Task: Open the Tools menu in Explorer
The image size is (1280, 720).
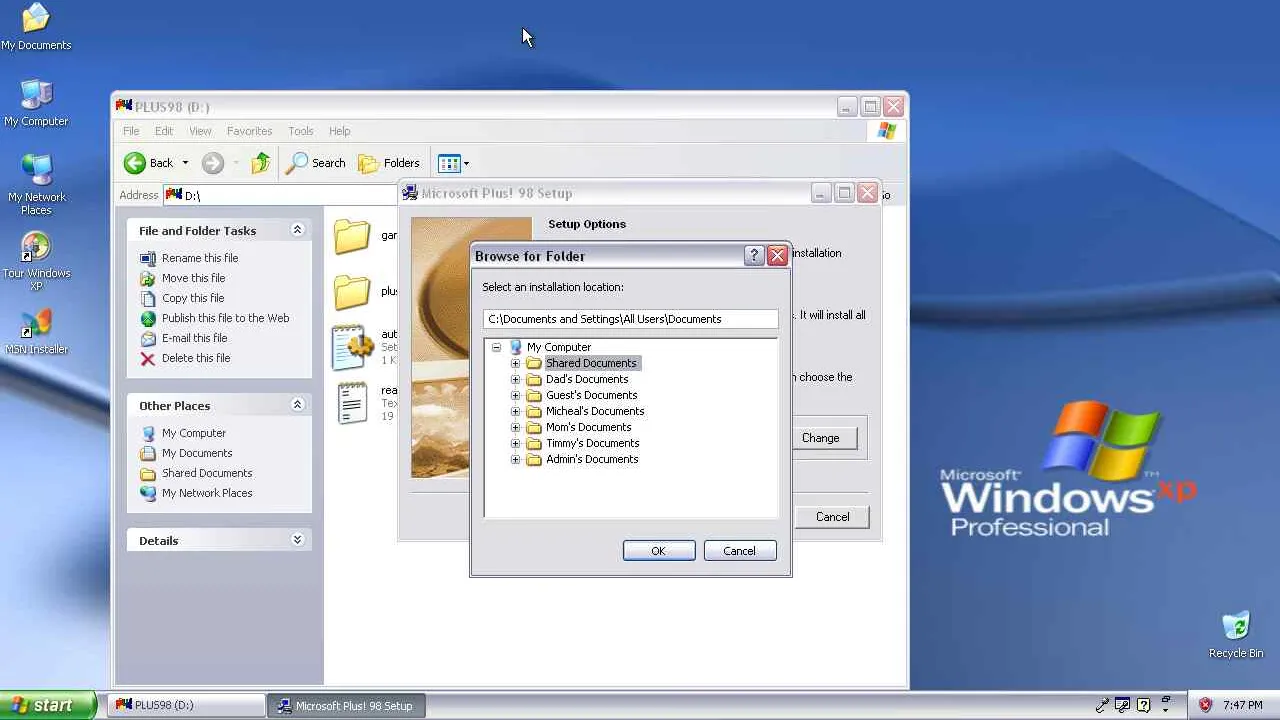Action: (x=300, y=131)
